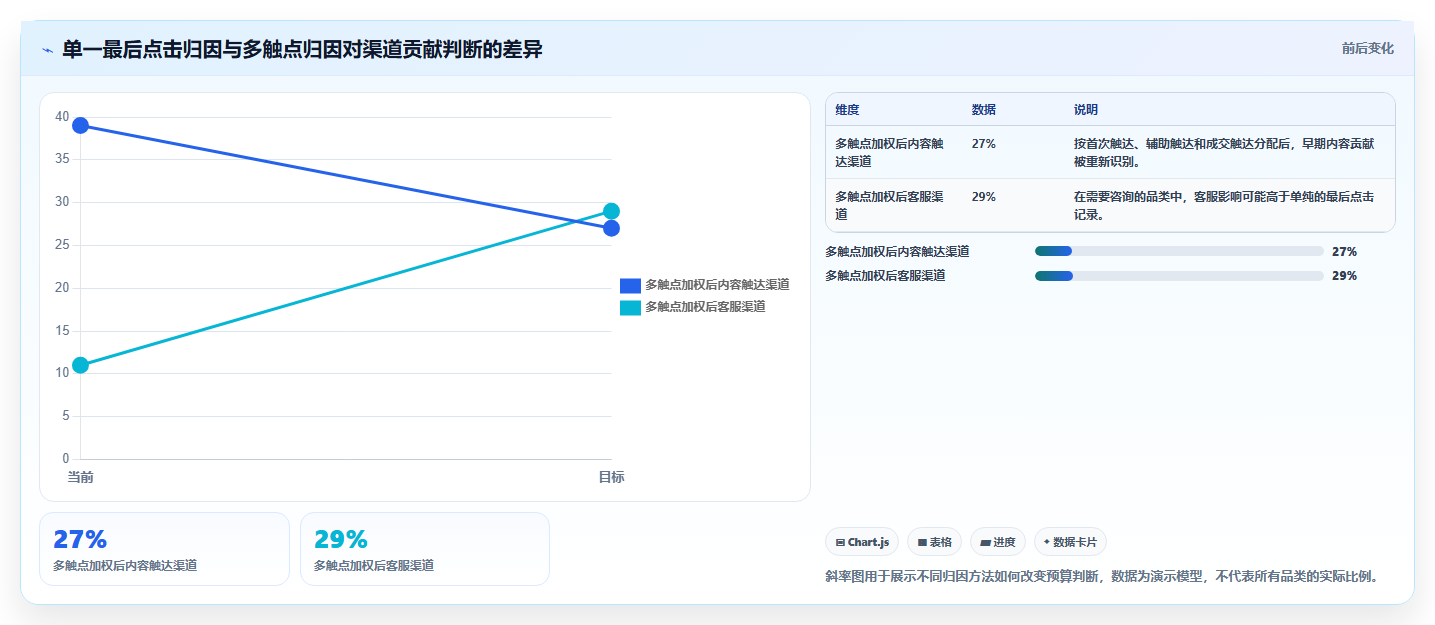The height and width of the screenshot is (625, 1435).
Task: Click the 说明 column header
Action: click(1086, 109)
